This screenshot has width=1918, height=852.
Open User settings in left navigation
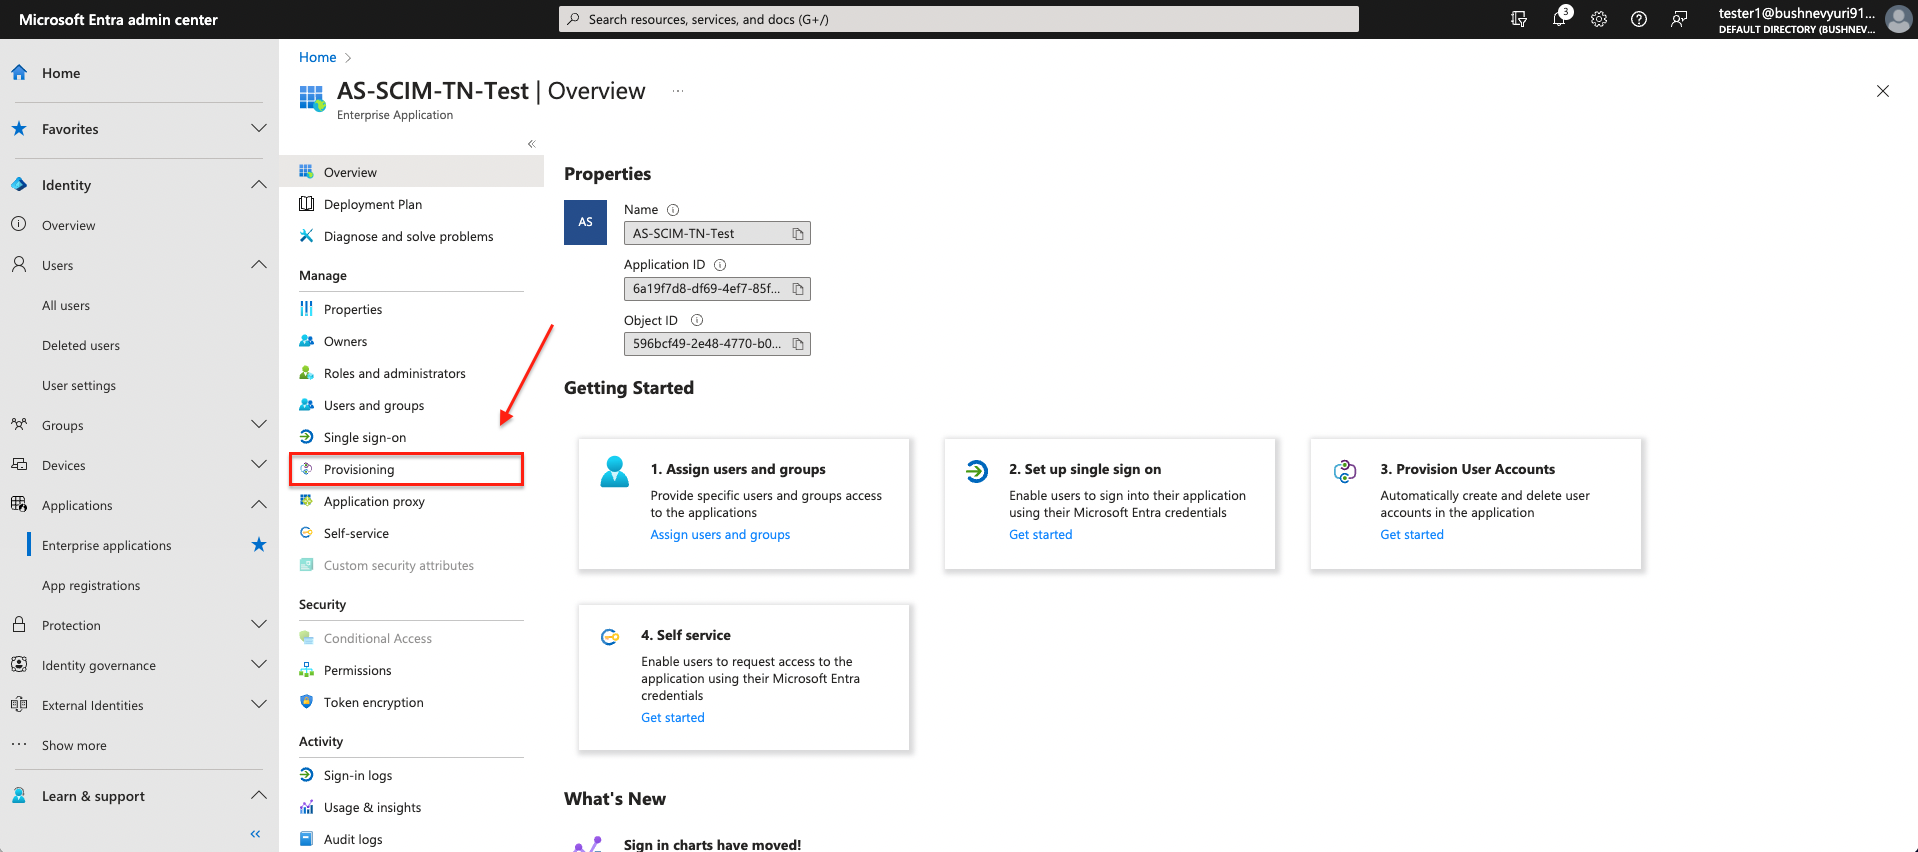(79, 386)
